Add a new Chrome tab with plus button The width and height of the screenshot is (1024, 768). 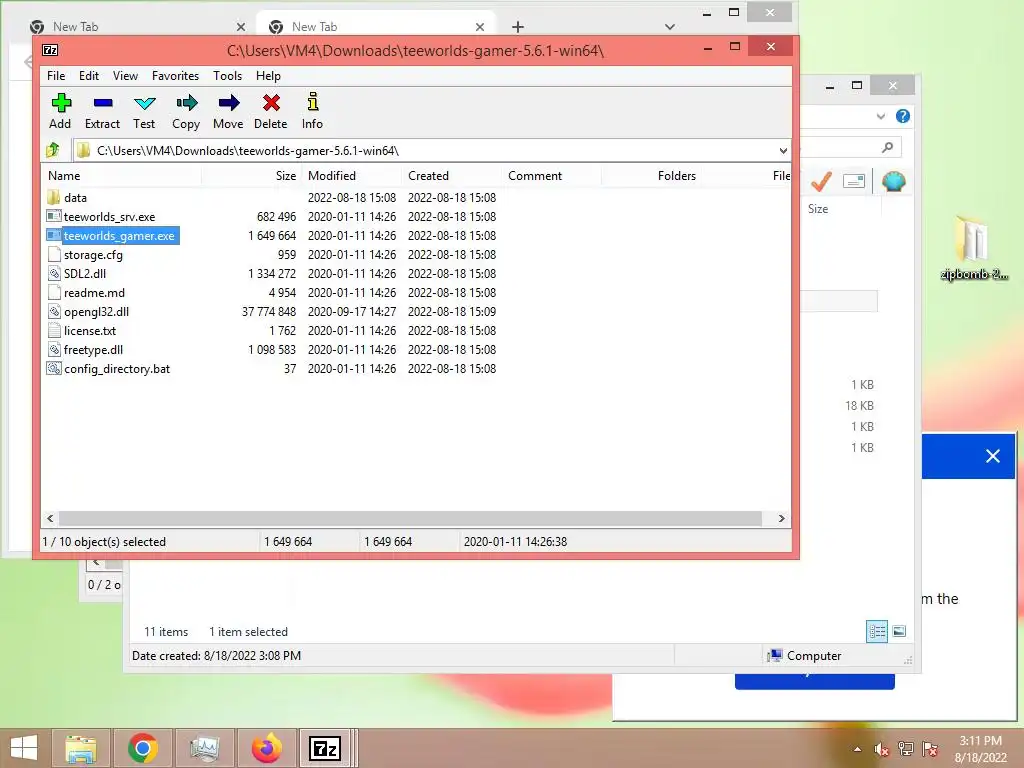(518, 27)
